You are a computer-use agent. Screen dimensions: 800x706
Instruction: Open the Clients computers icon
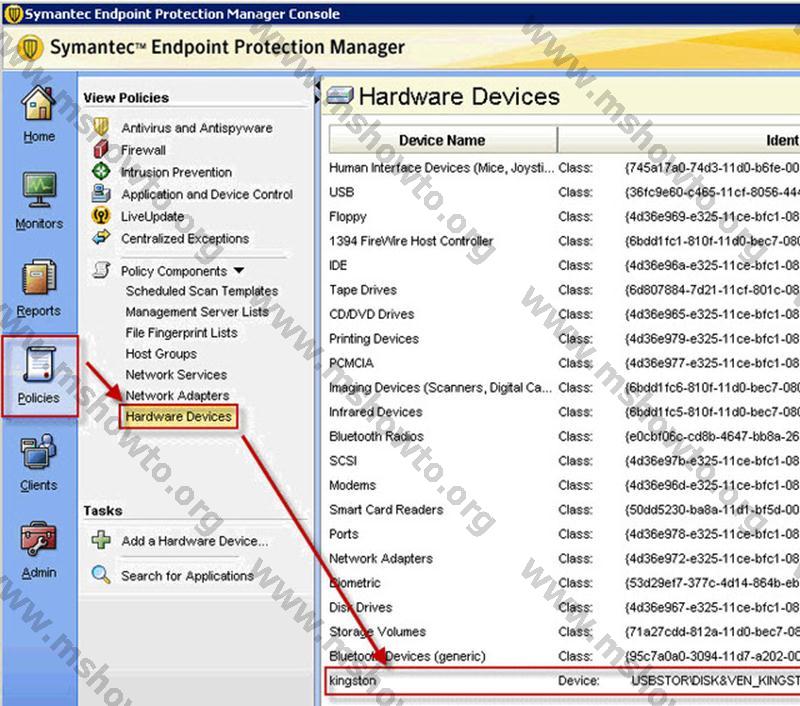point(39,451)
